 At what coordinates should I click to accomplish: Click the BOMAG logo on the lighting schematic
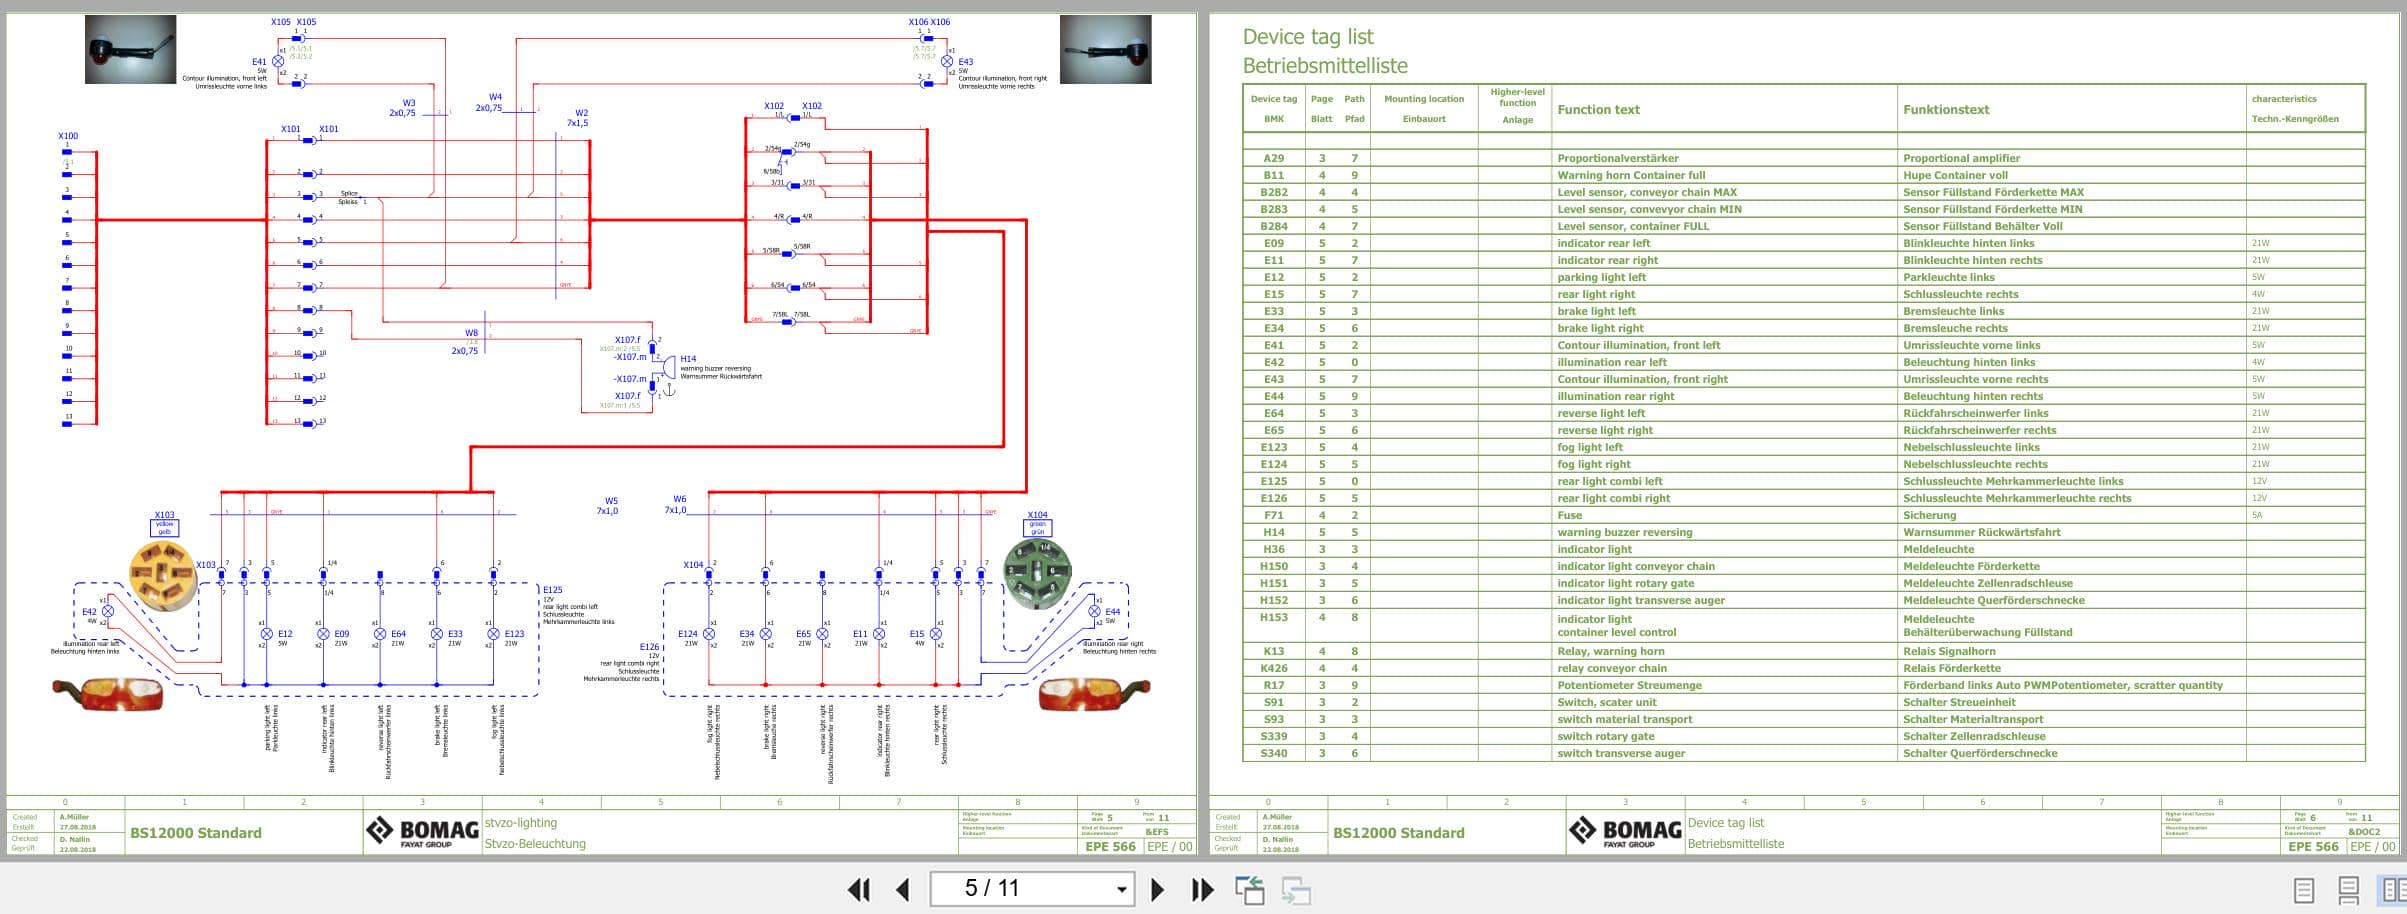point(420,830)
